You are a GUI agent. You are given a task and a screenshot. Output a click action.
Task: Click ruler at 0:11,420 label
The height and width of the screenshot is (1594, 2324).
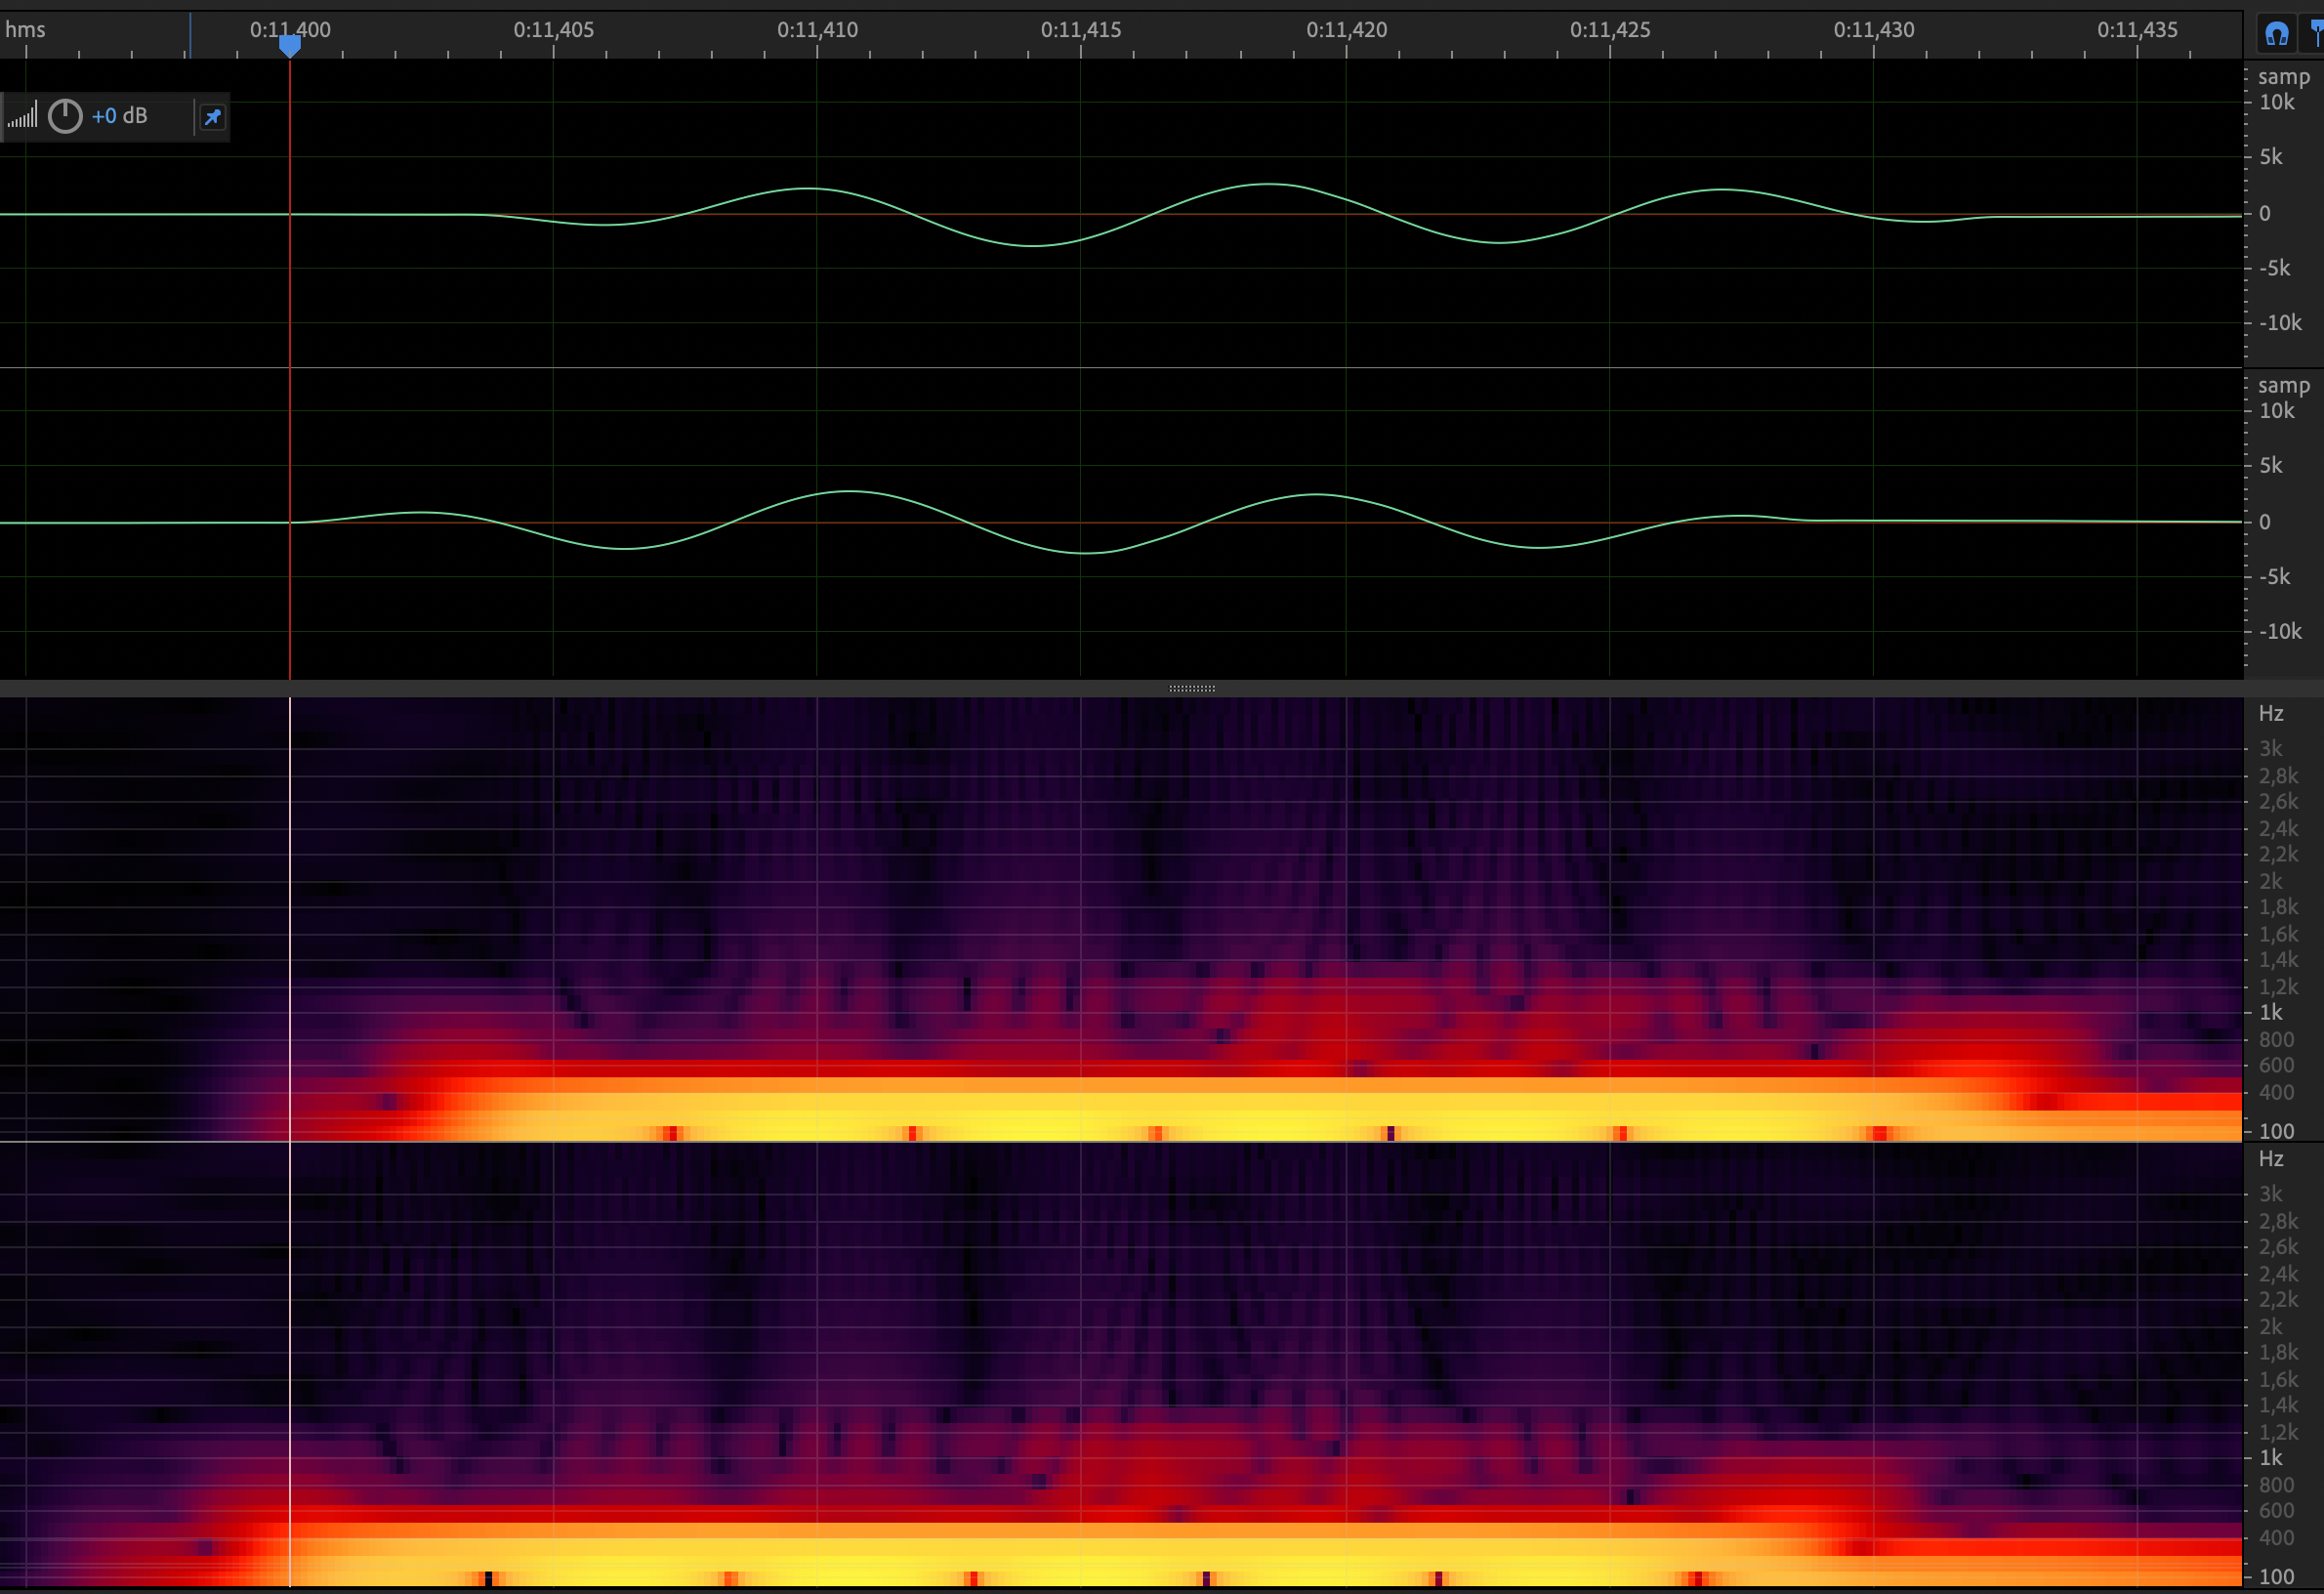click(x=1346, y=29)
